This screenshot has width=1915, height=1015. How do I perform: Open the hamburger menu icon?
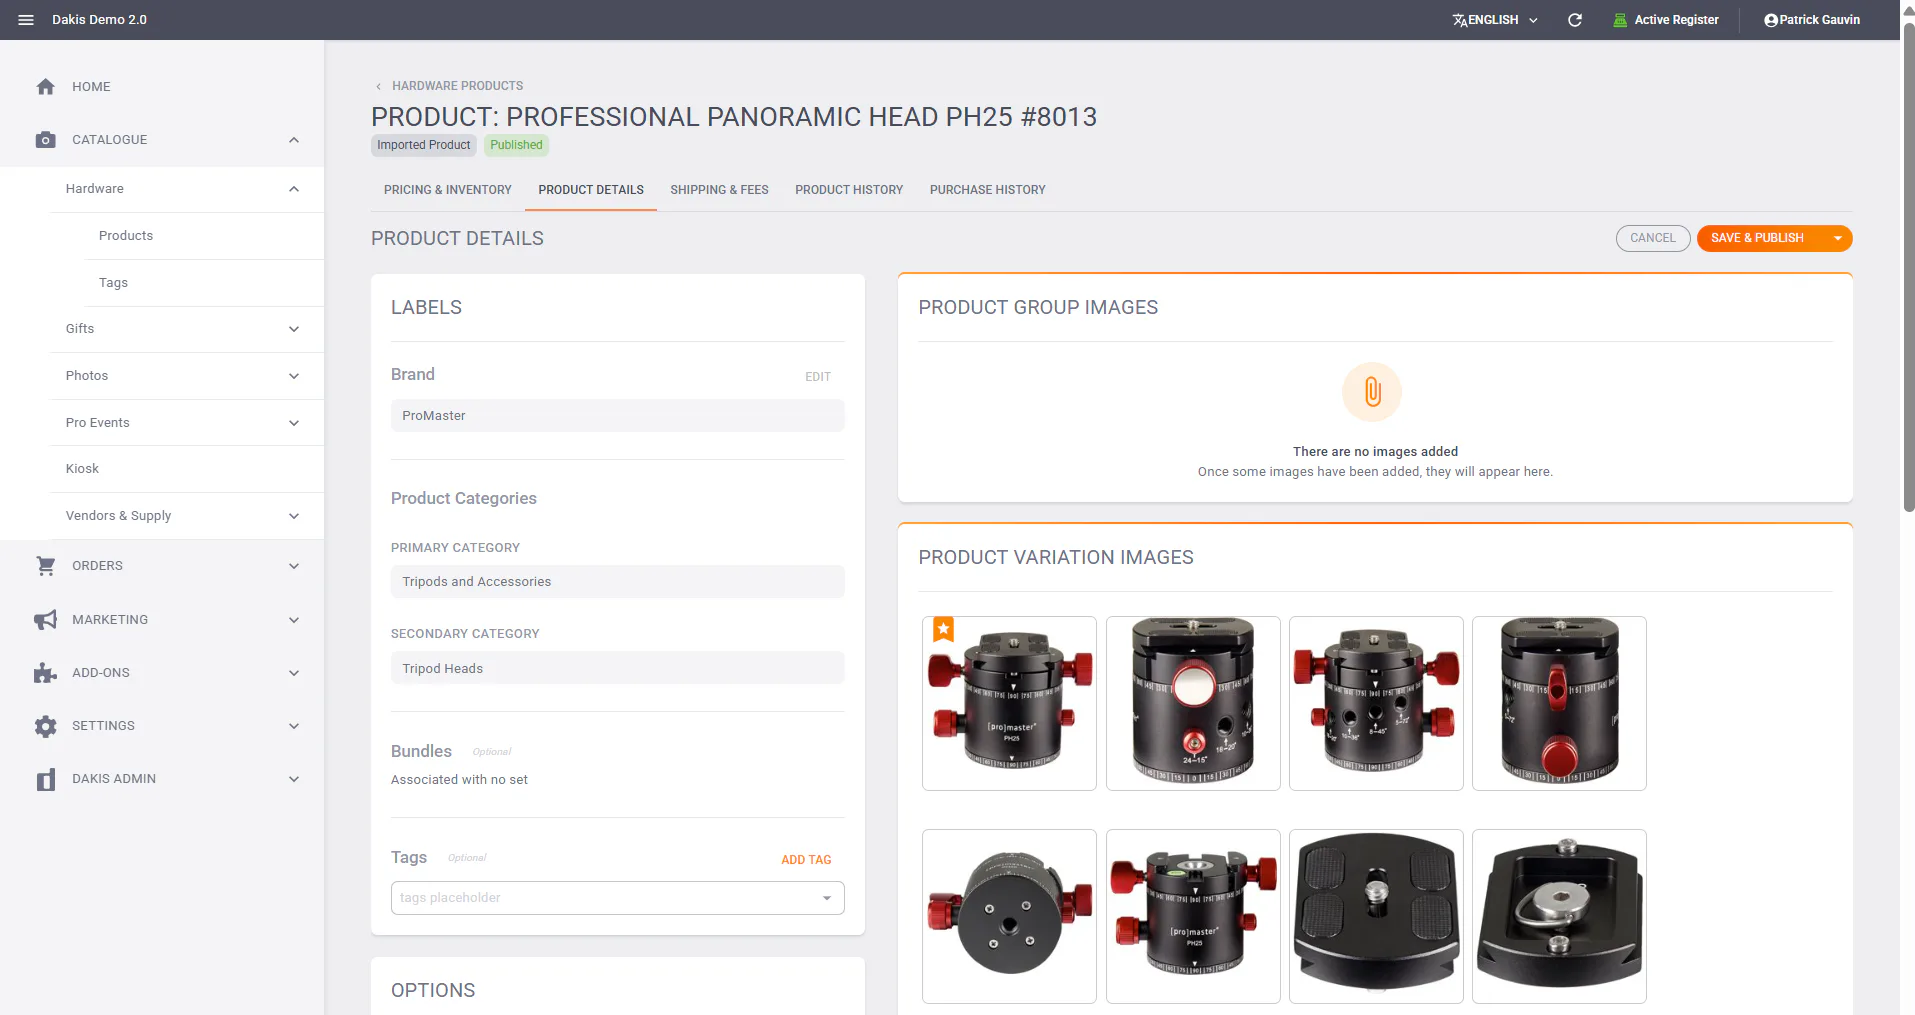point(26,20)
